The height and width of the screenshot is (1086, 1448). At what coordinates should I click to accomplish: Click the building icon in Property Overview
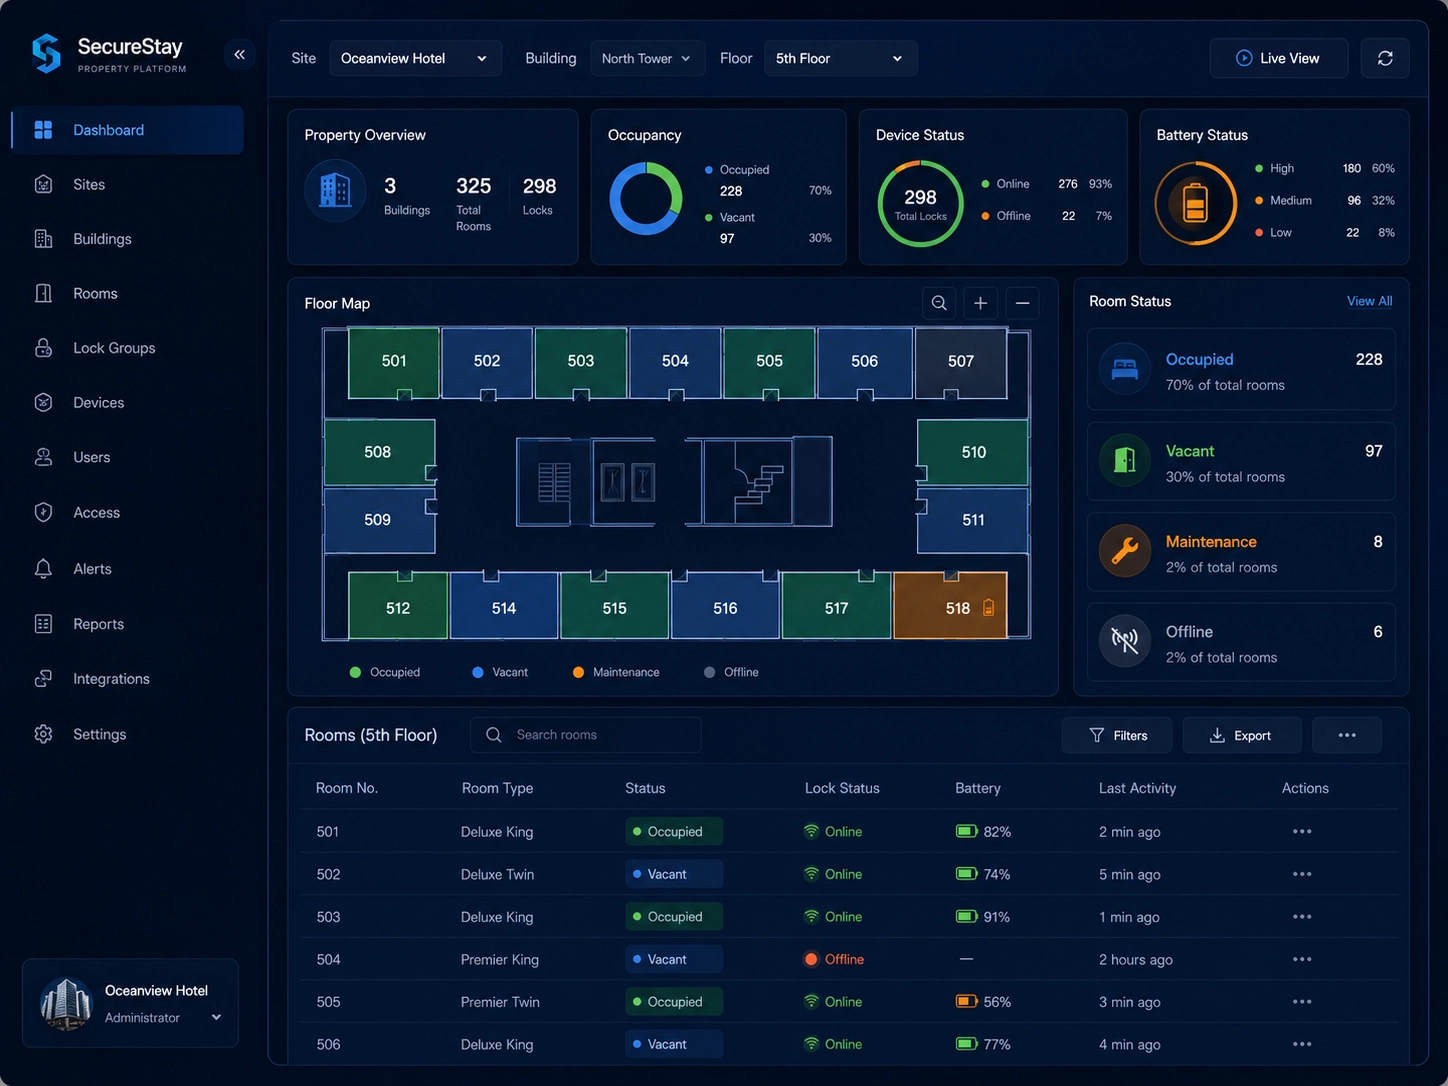tap(335, 190)
